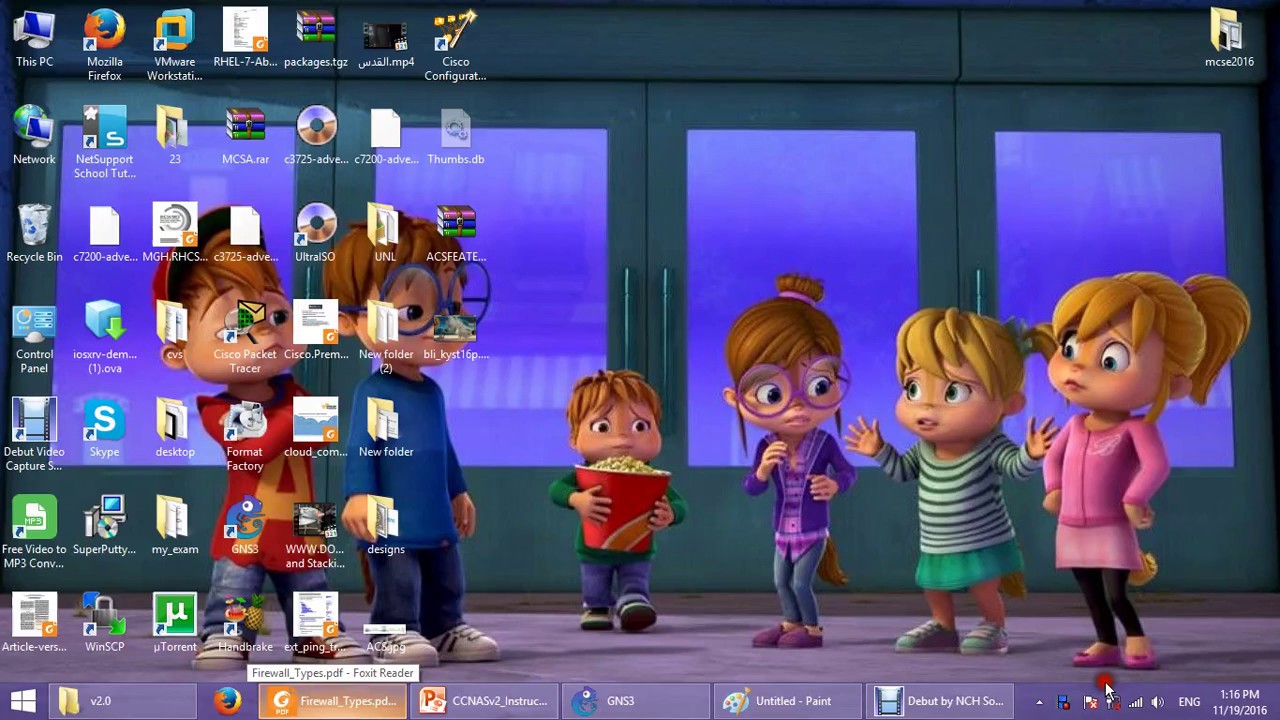This screenshot has width=1280, height=720.
Task: Select the folder named desktop
Action: (x=174, y=429)
